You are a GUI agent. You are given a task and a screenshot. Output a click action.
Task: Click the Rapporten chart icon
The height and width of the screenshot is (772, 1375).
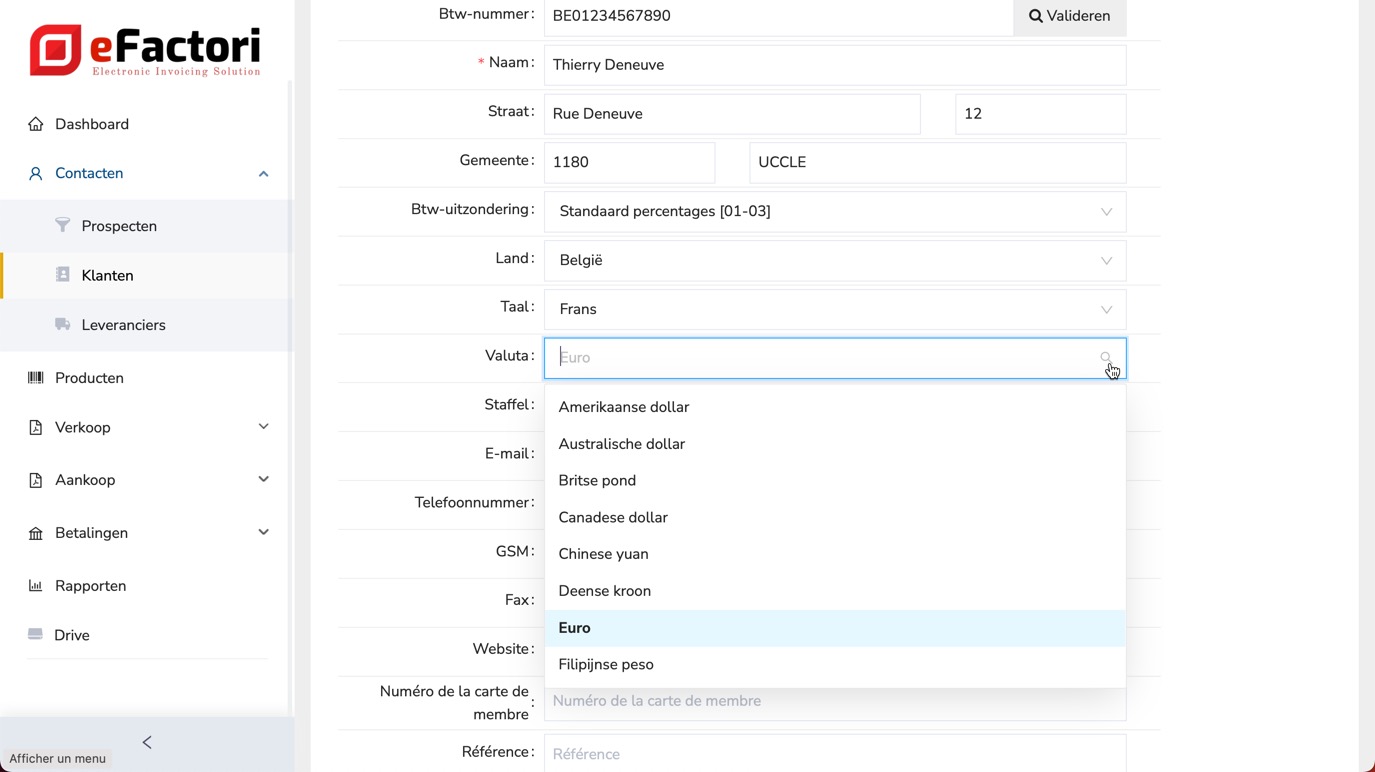36,586
